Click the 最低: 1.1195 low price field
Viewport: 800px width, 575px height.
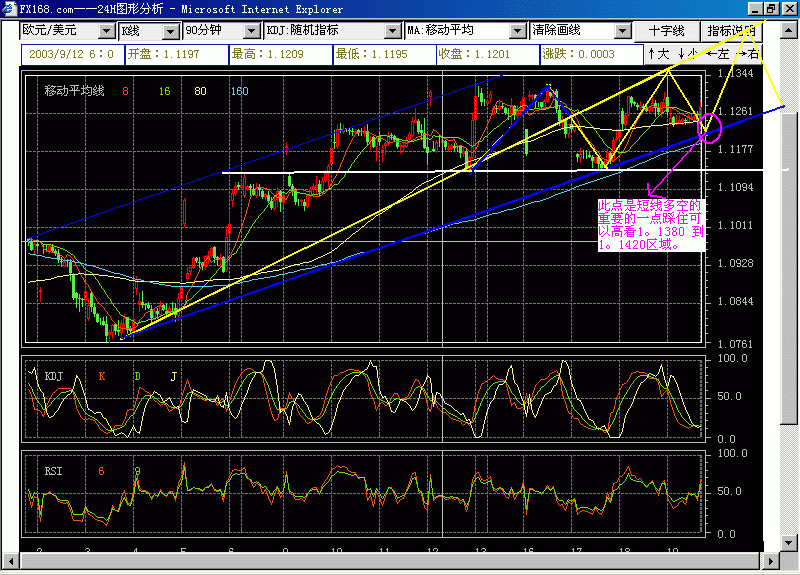[385, 54]
